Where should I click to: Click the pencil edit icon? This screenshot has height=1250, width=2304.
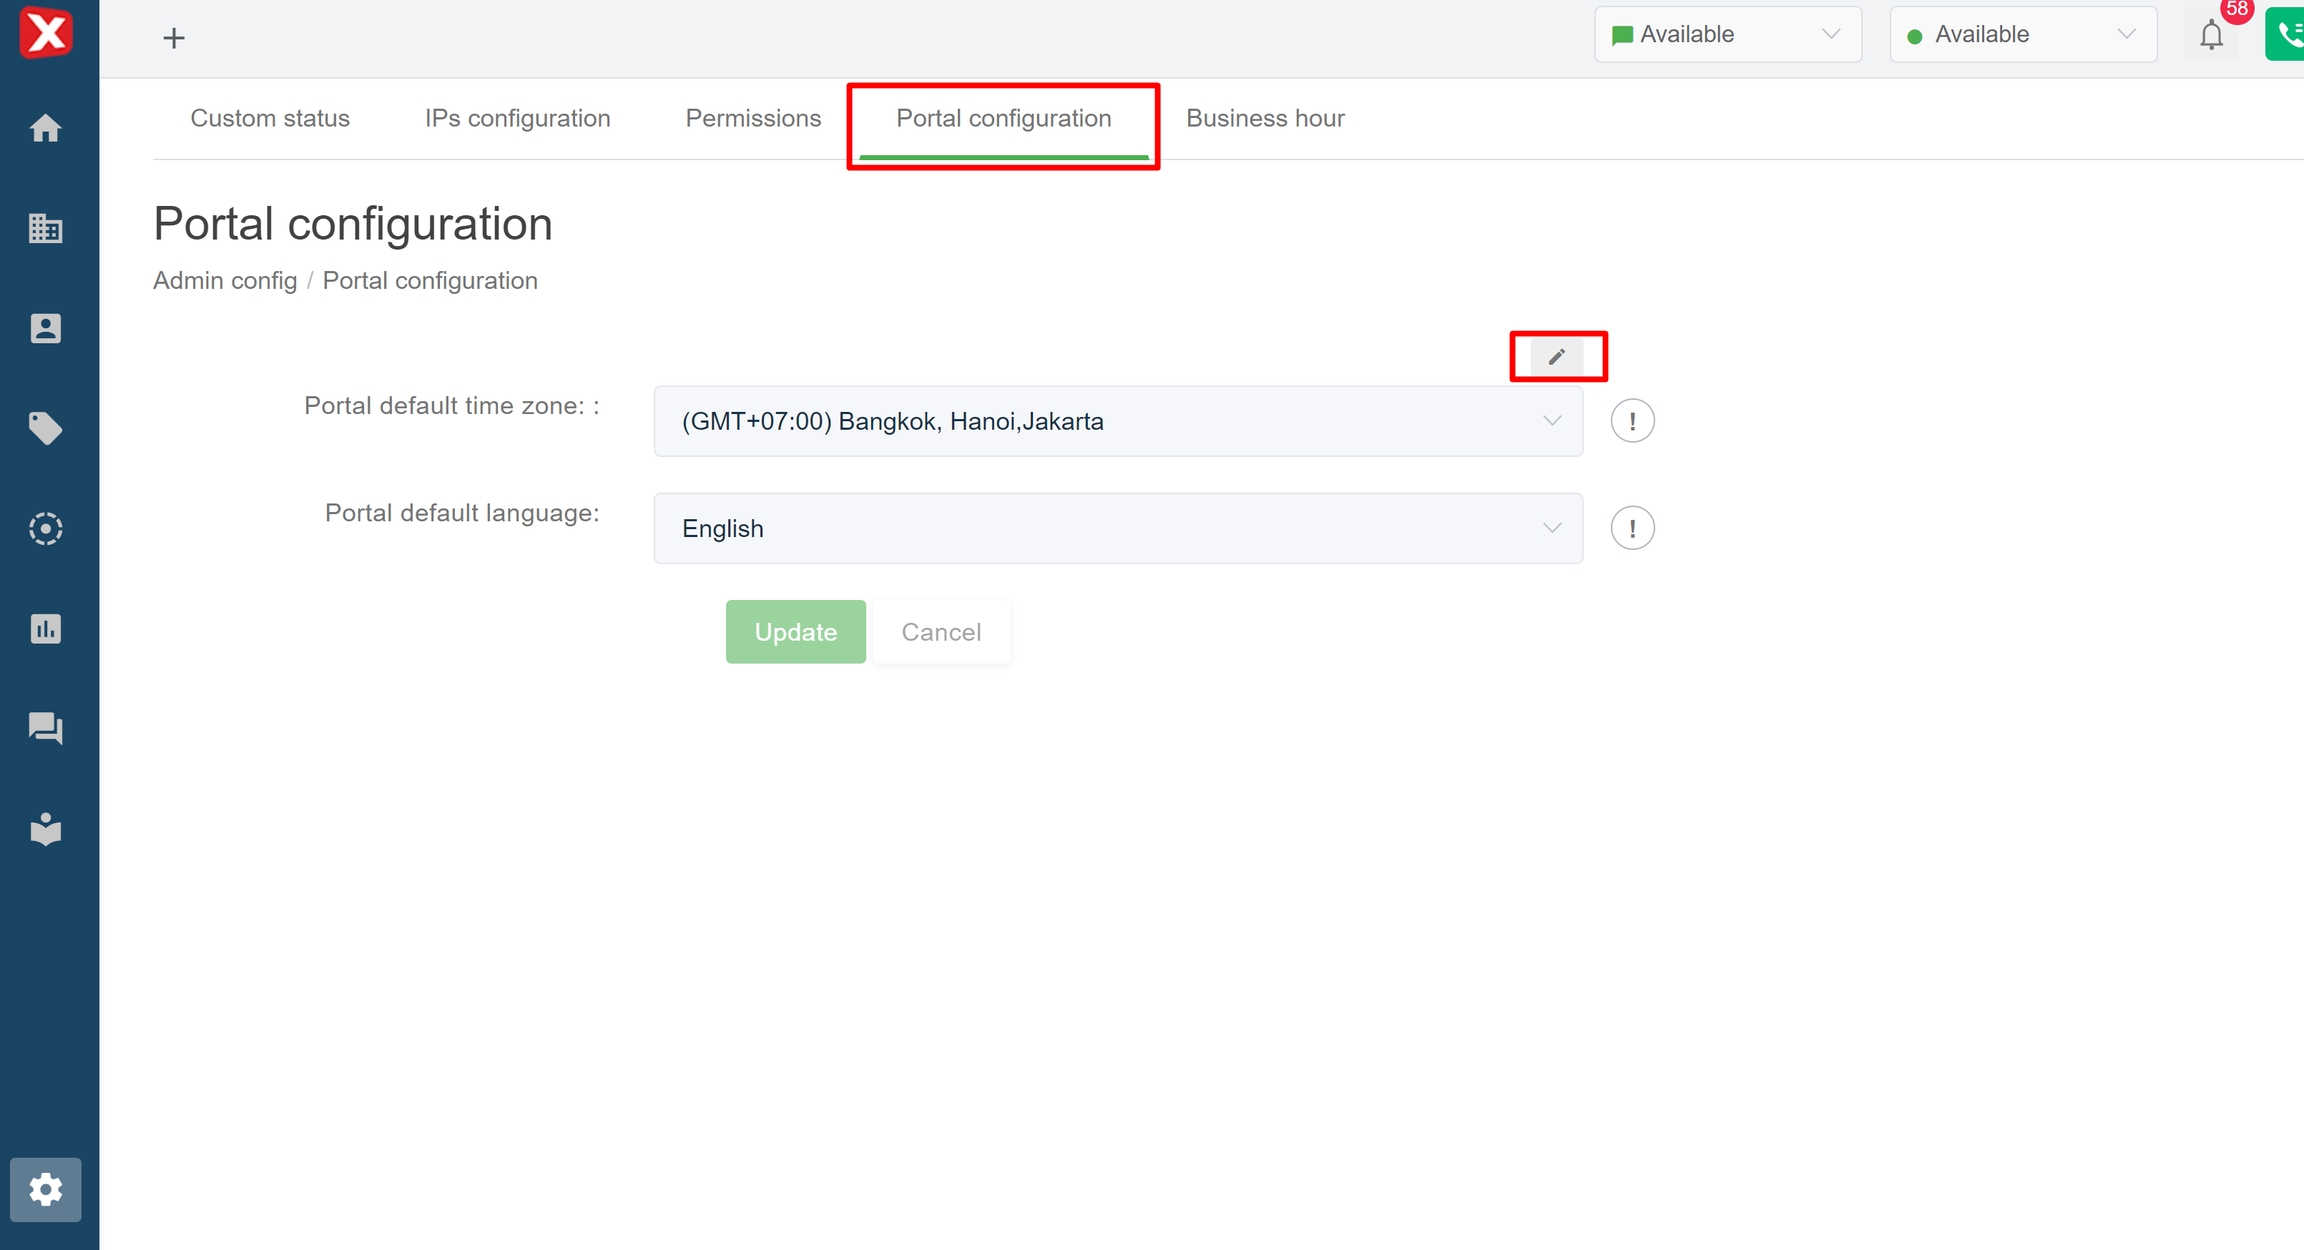coord(1556,357)
